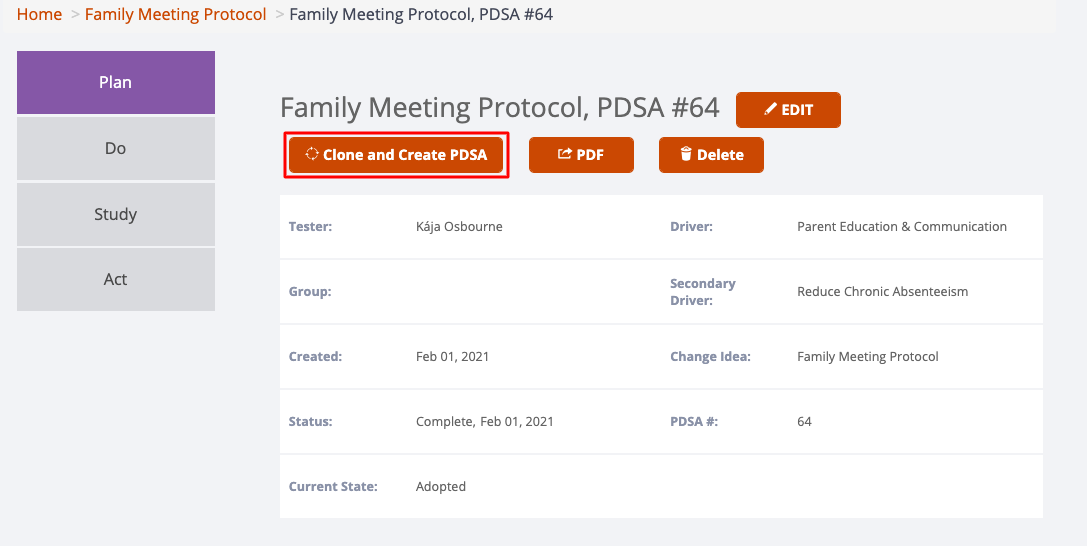This screenshot has height=546, width=1087.
Task: Click the current breadcrumb ending in PDSA #64
Action: point(421,15)
